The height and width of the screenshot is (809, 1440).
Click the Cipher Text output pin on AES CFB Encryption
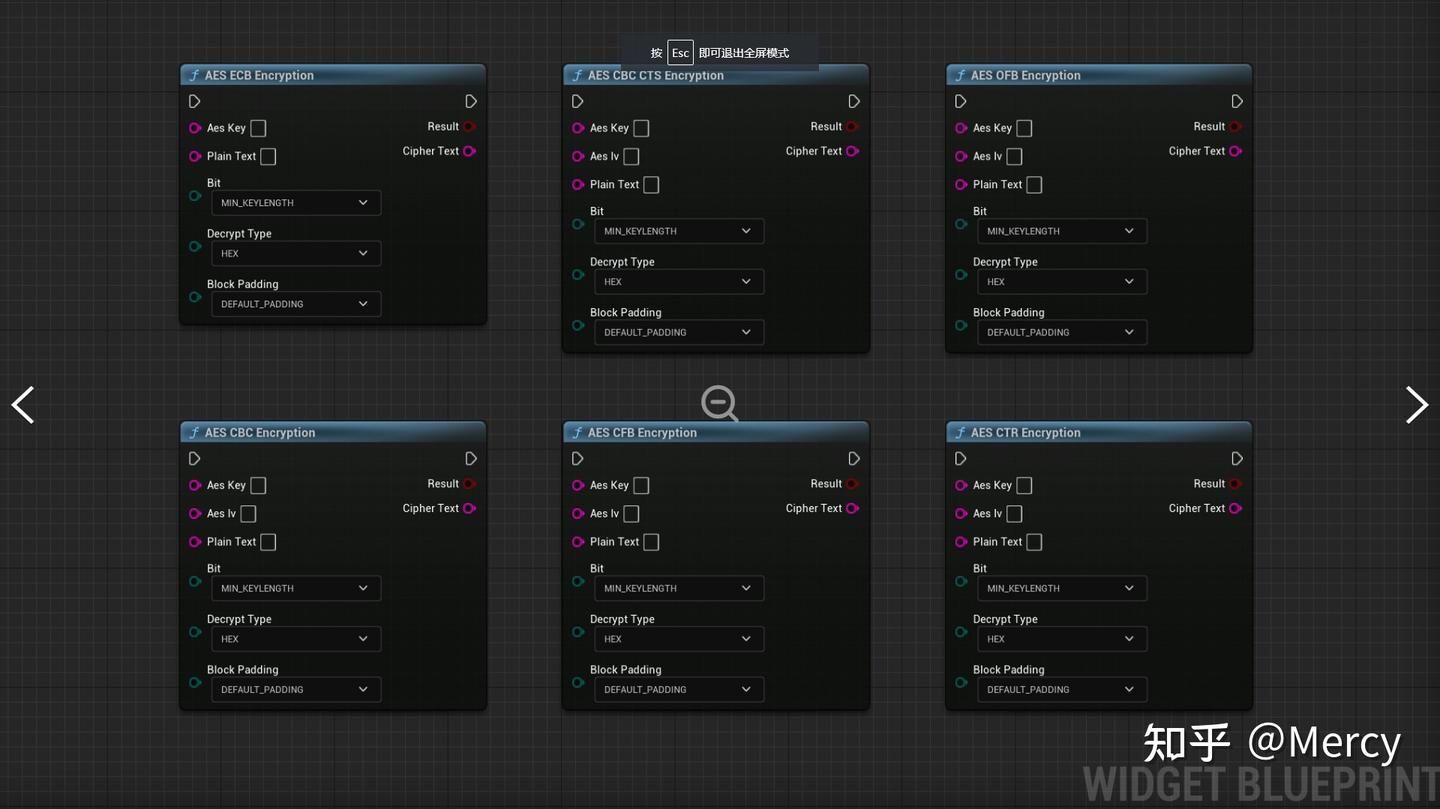852,508
